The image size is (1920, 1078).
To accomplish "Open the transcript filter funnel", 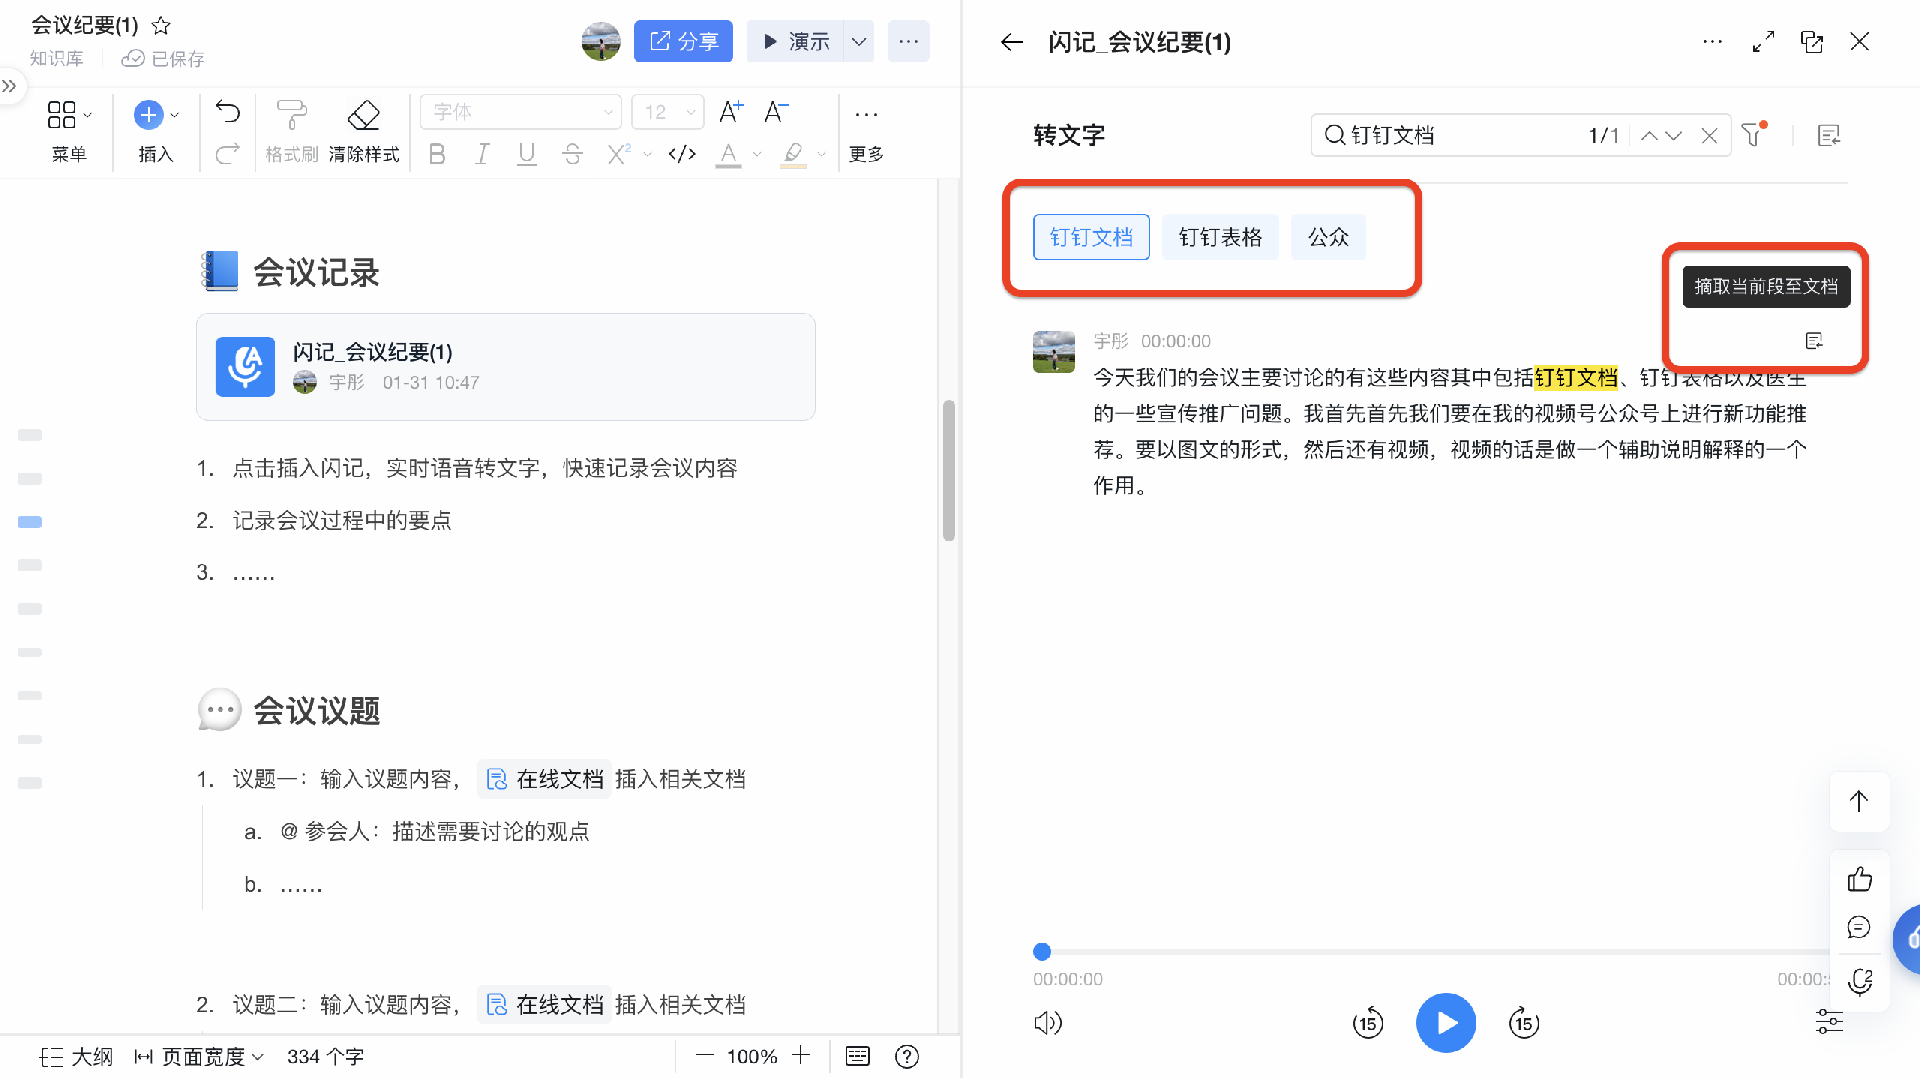I will (x=1753, y=134).
